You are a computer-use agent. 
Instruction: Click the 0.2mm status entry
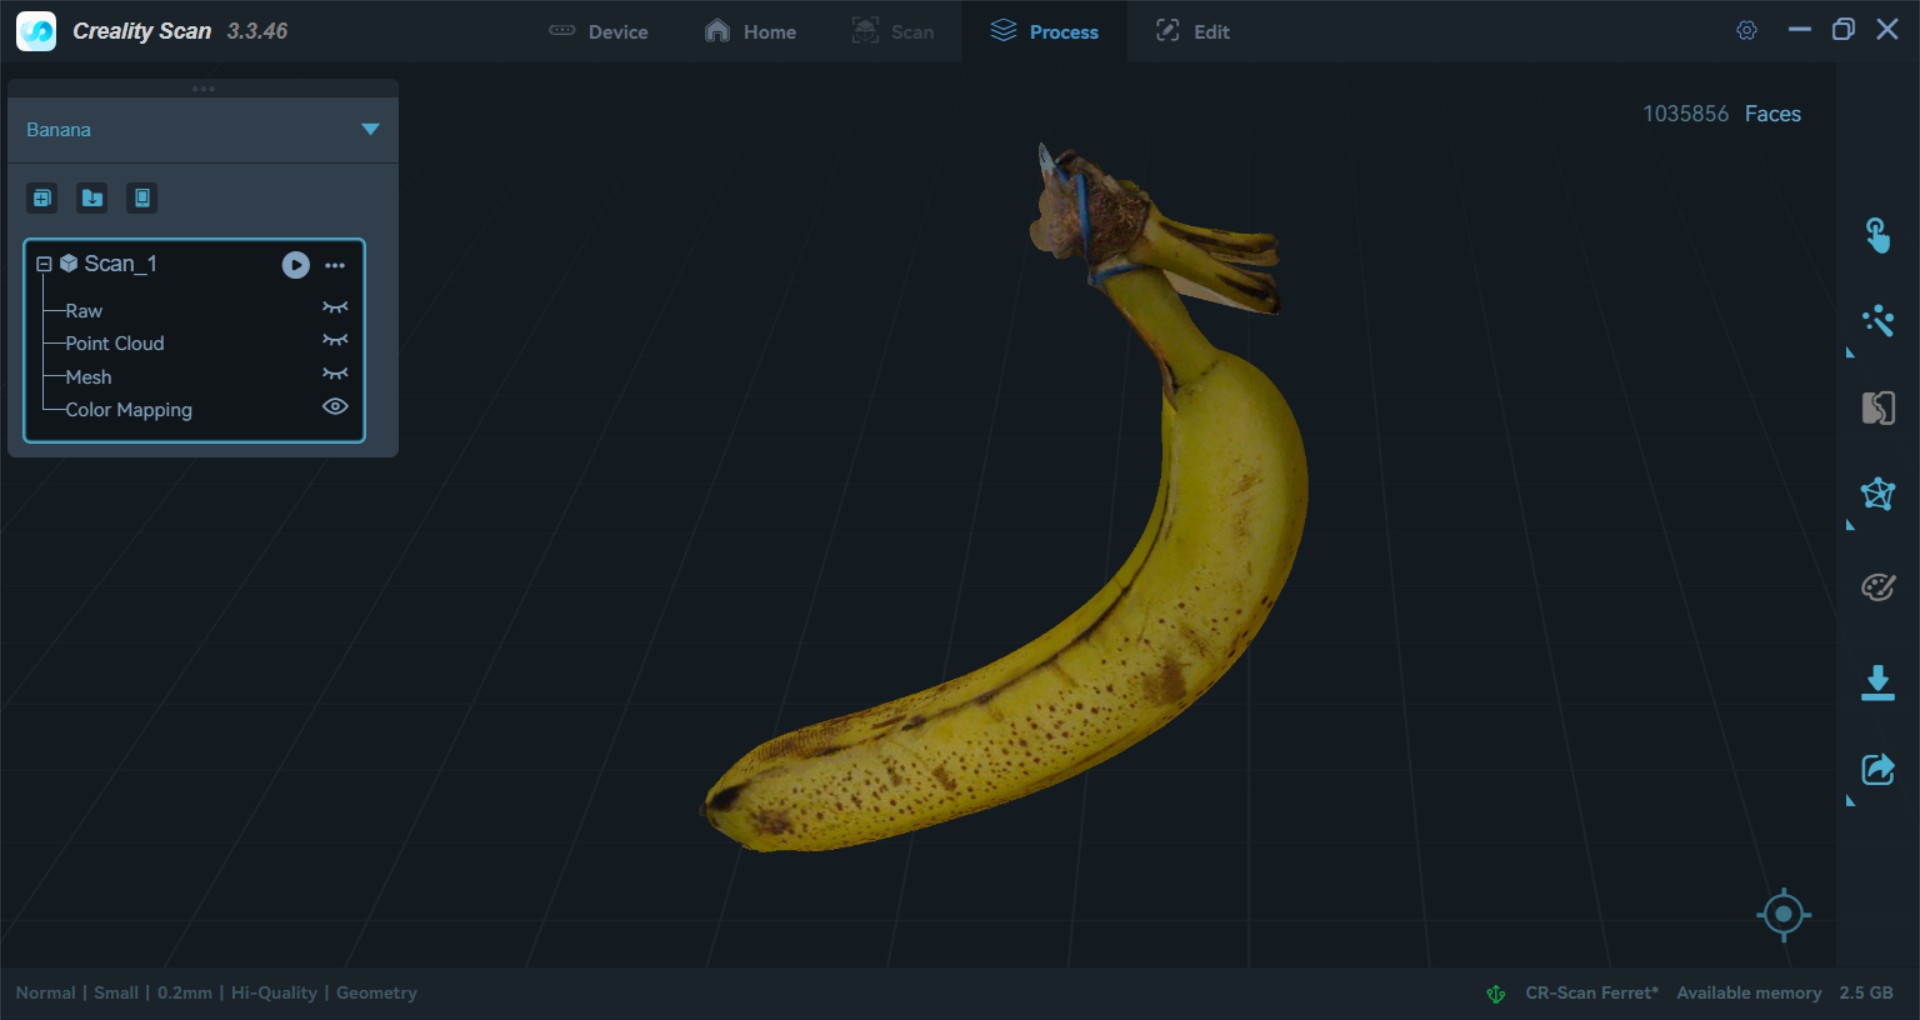pyautogui.click(x=184, y=993)
